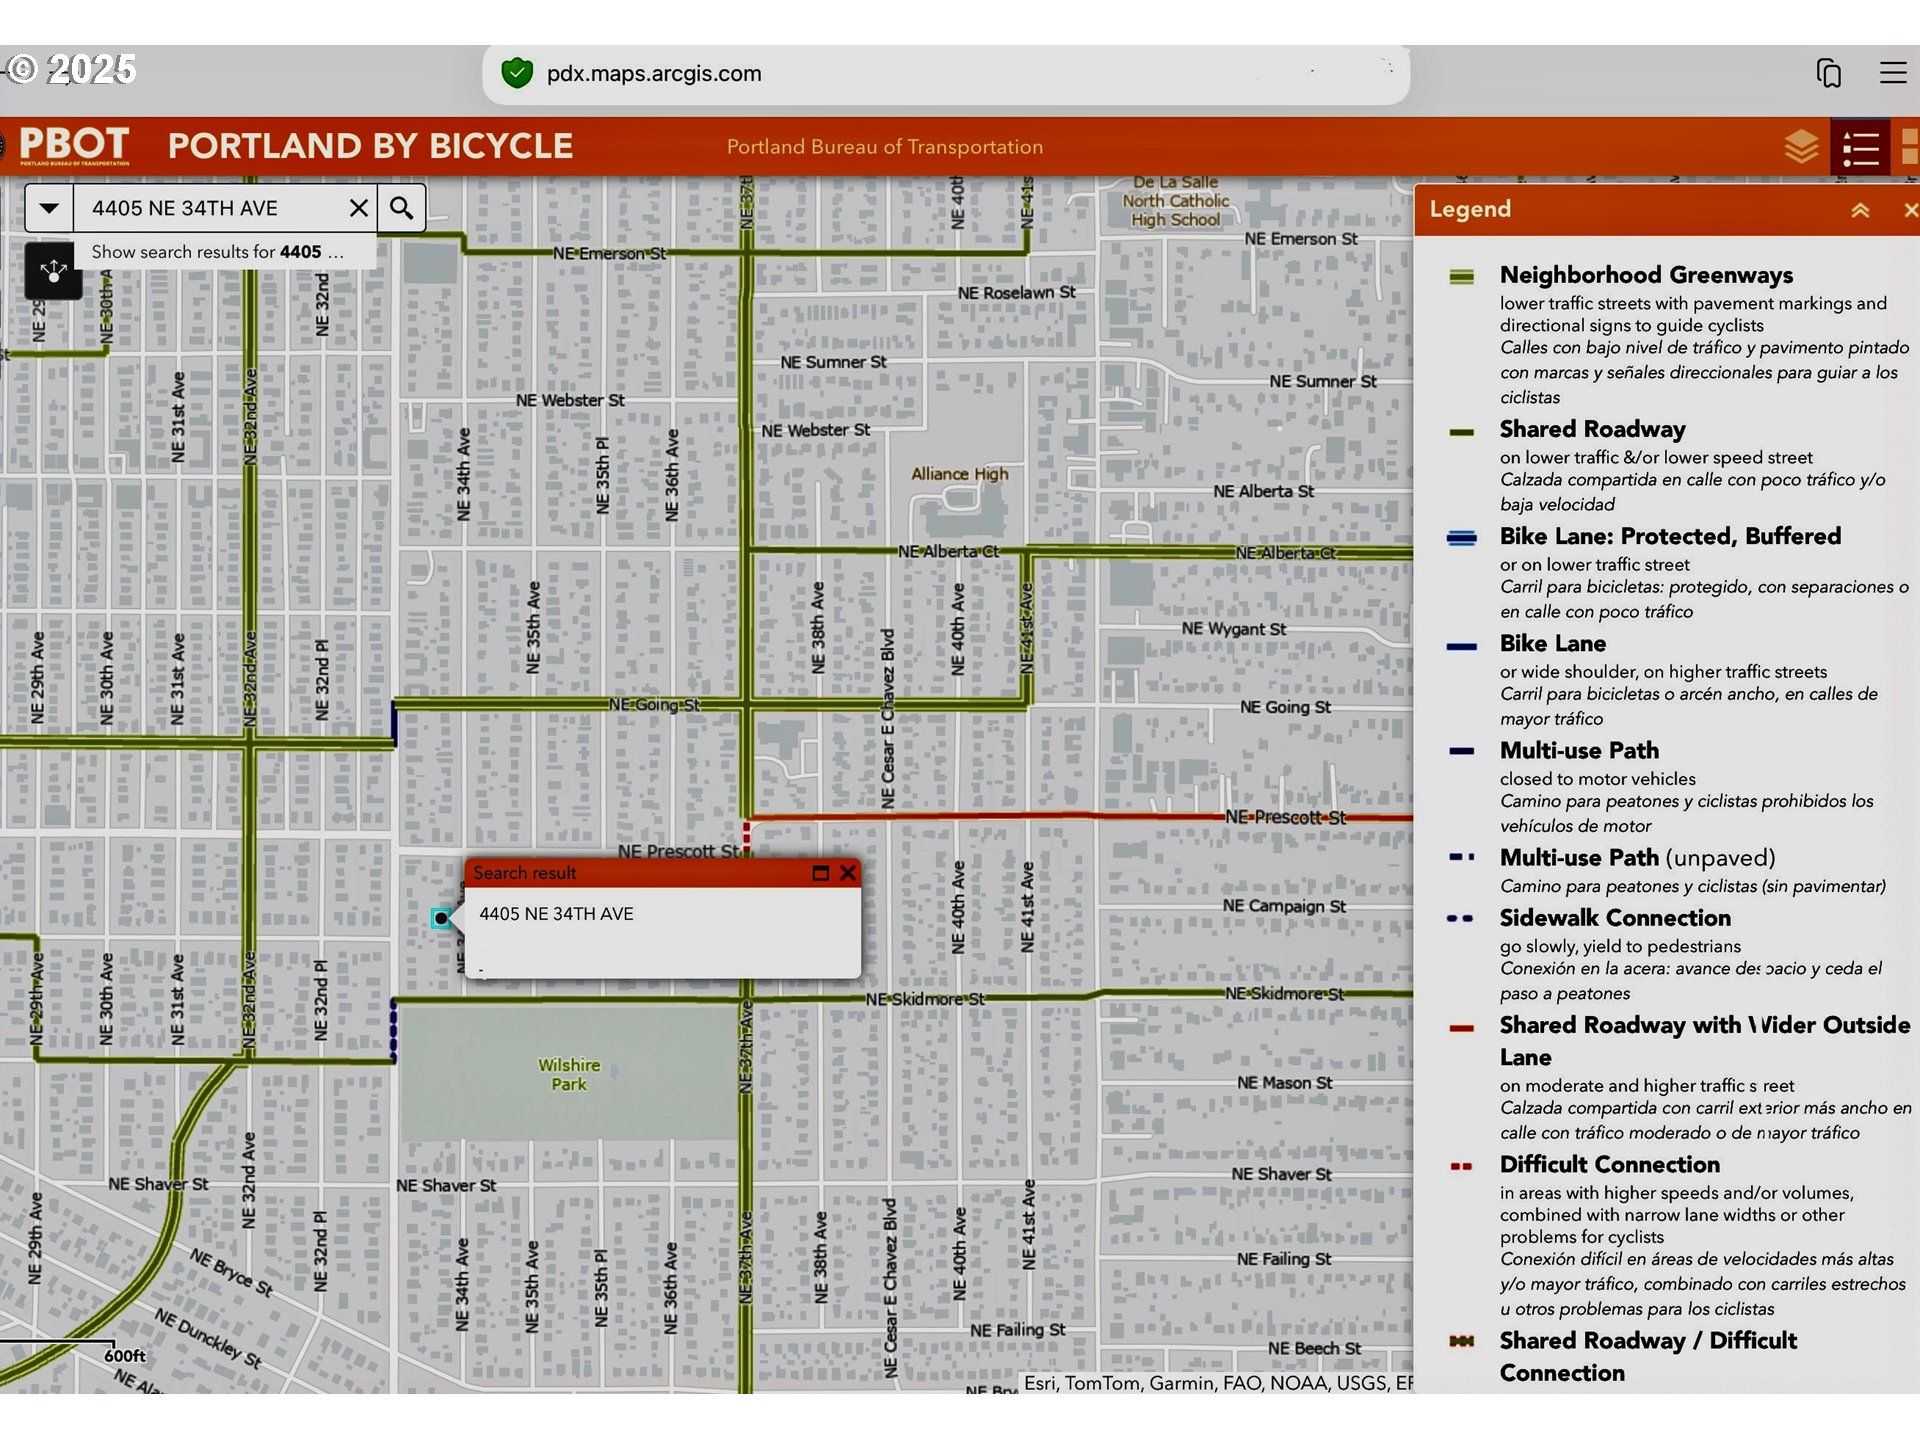Click the NE Roselawn St label
This screenshot has width=1920, height=1440.
tap(1016, 293)
